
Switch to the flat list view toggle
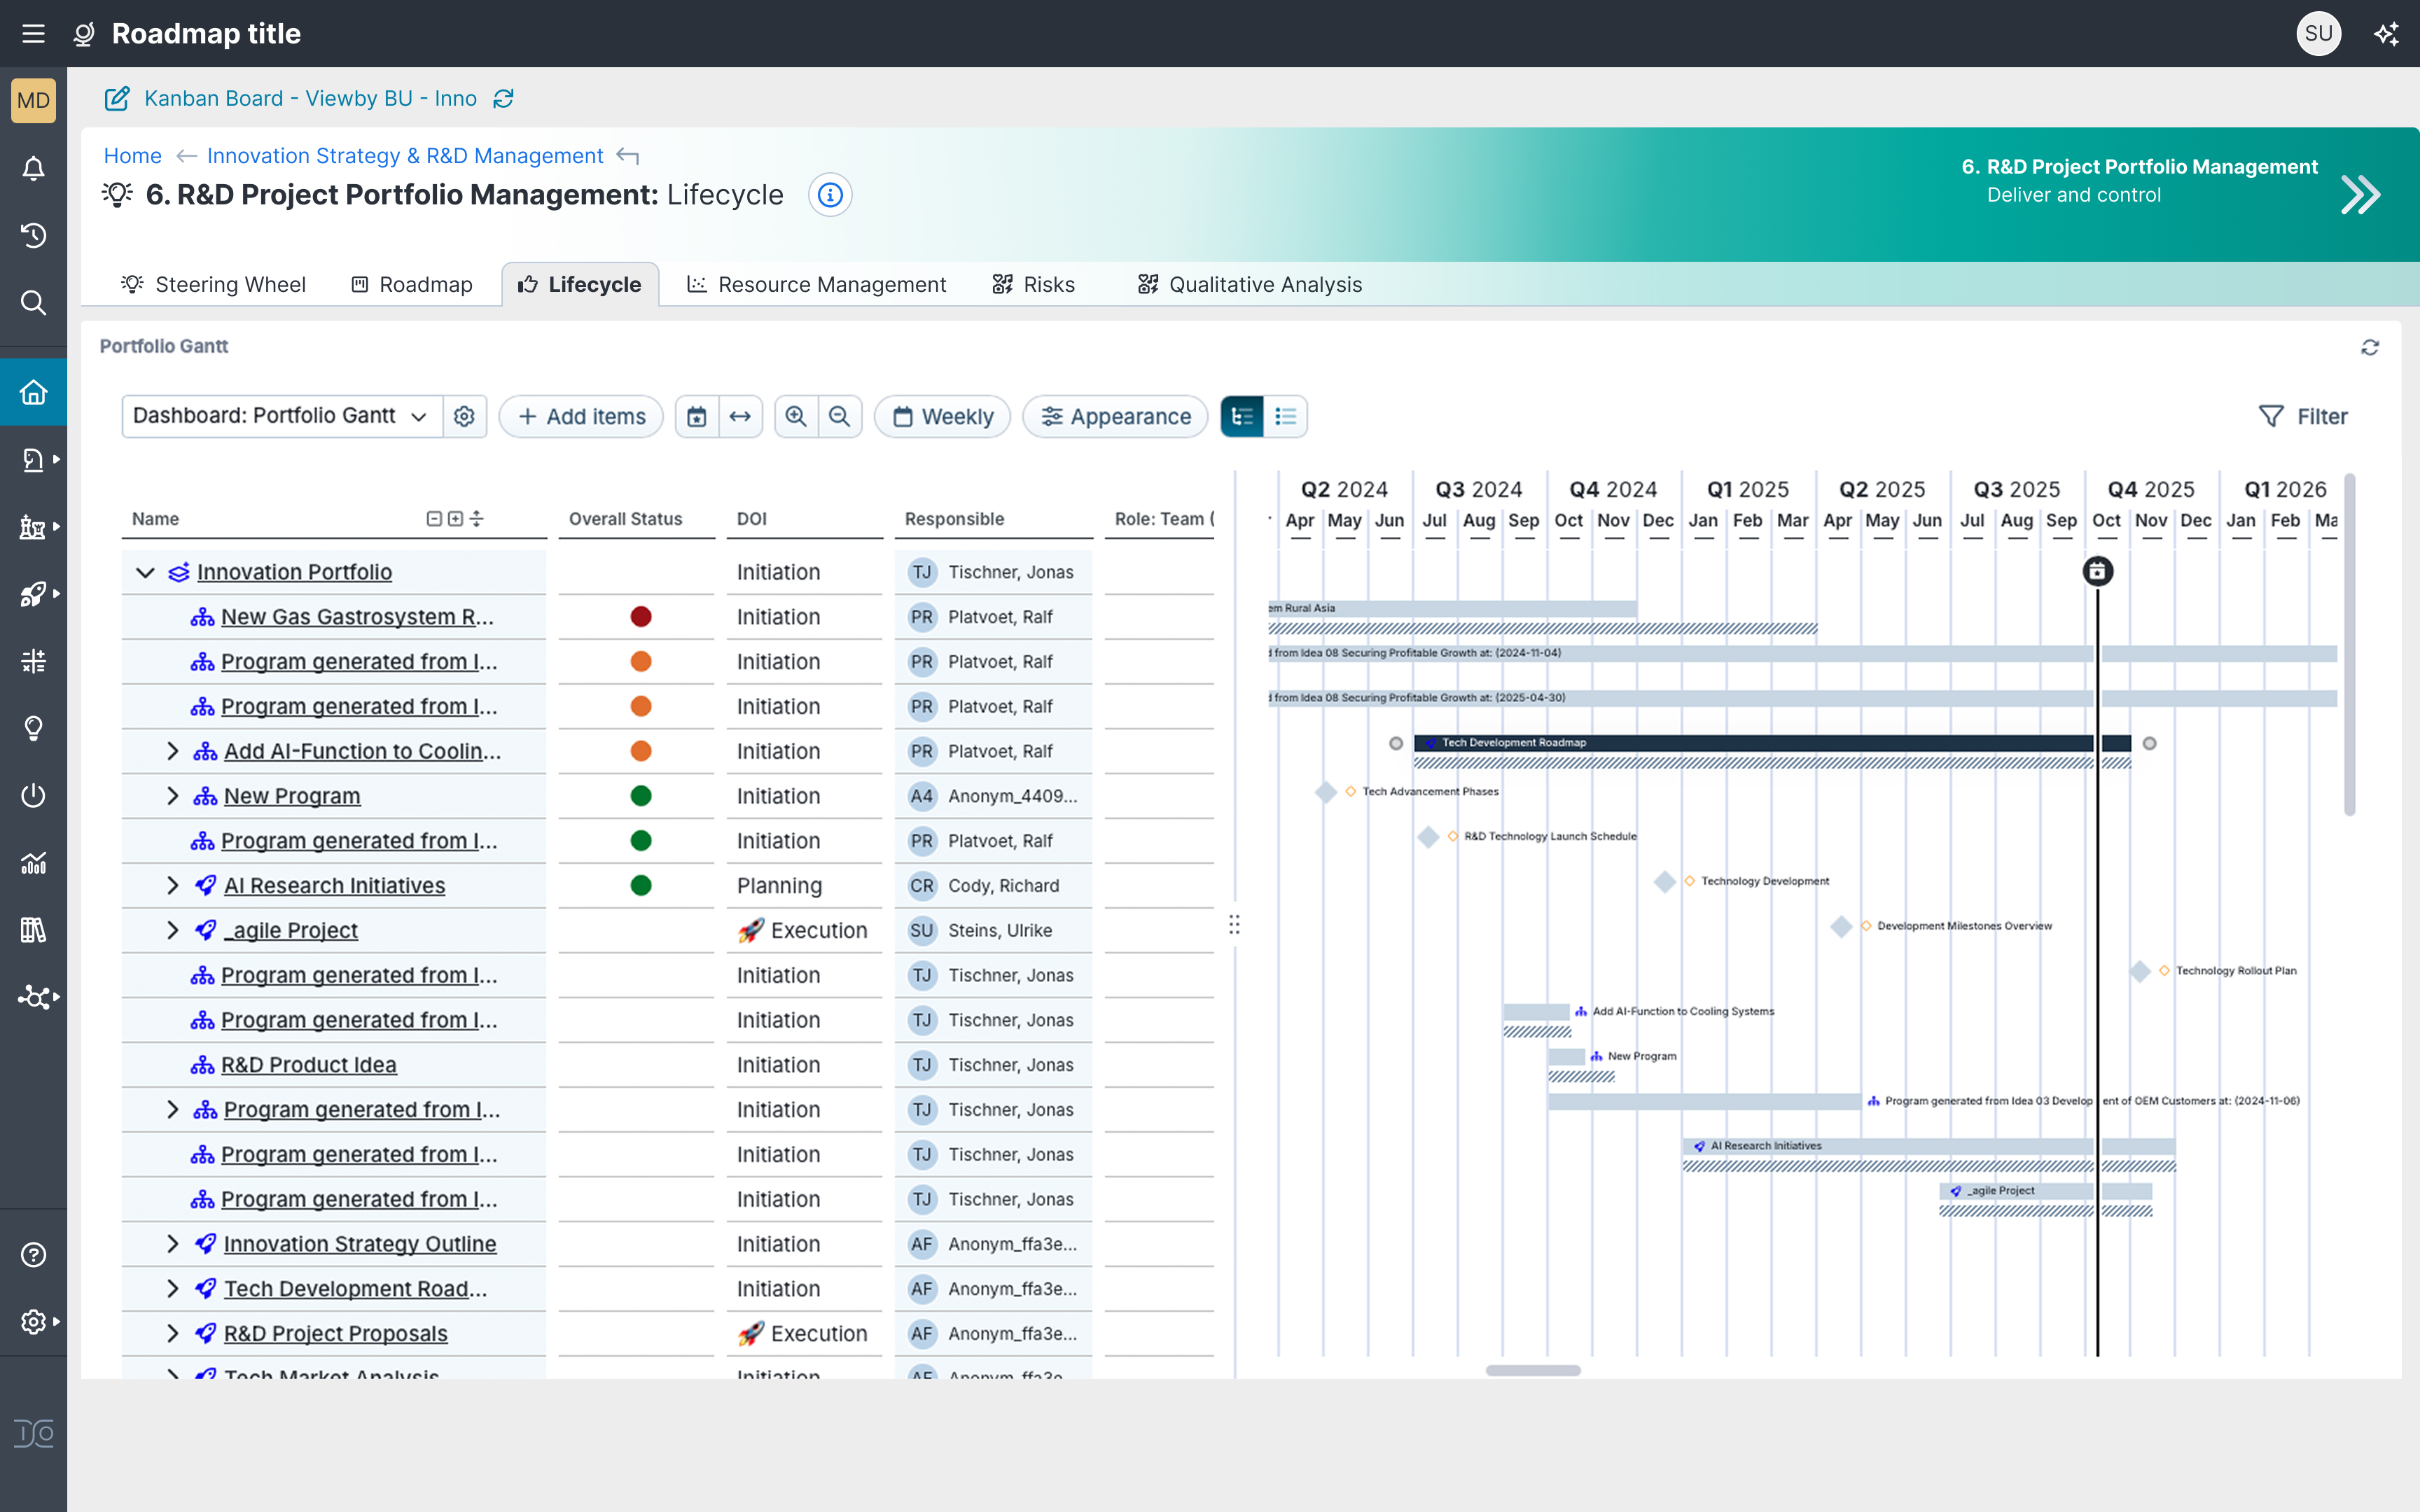1286,417
